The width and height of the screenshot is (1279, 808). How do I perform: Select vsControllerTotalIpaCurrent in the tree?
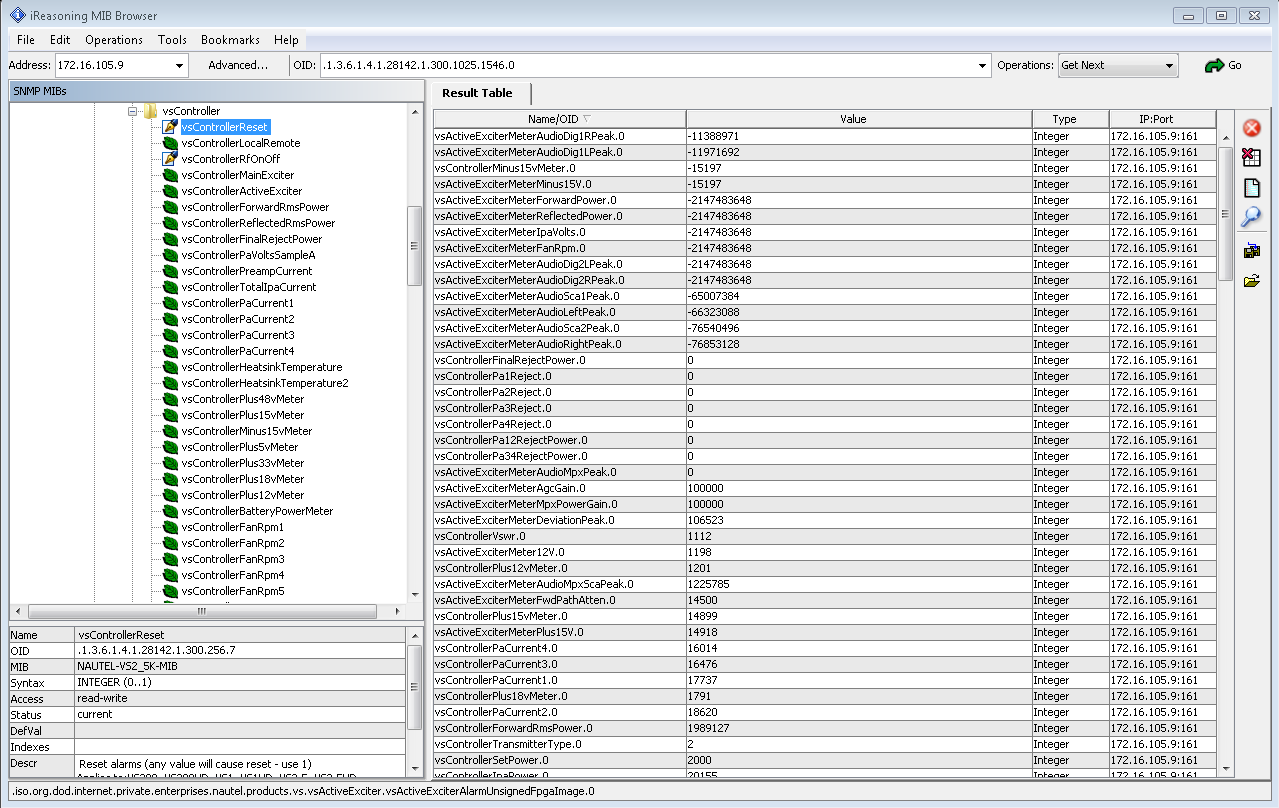(249, 287)
